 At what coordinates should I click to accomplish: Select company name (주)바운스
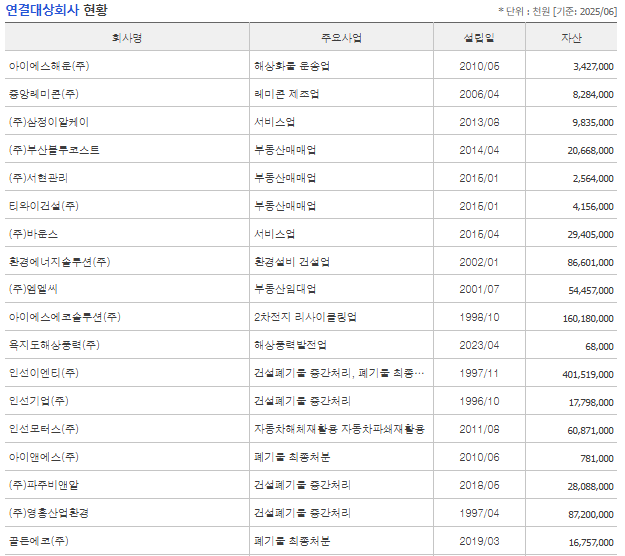33,234
